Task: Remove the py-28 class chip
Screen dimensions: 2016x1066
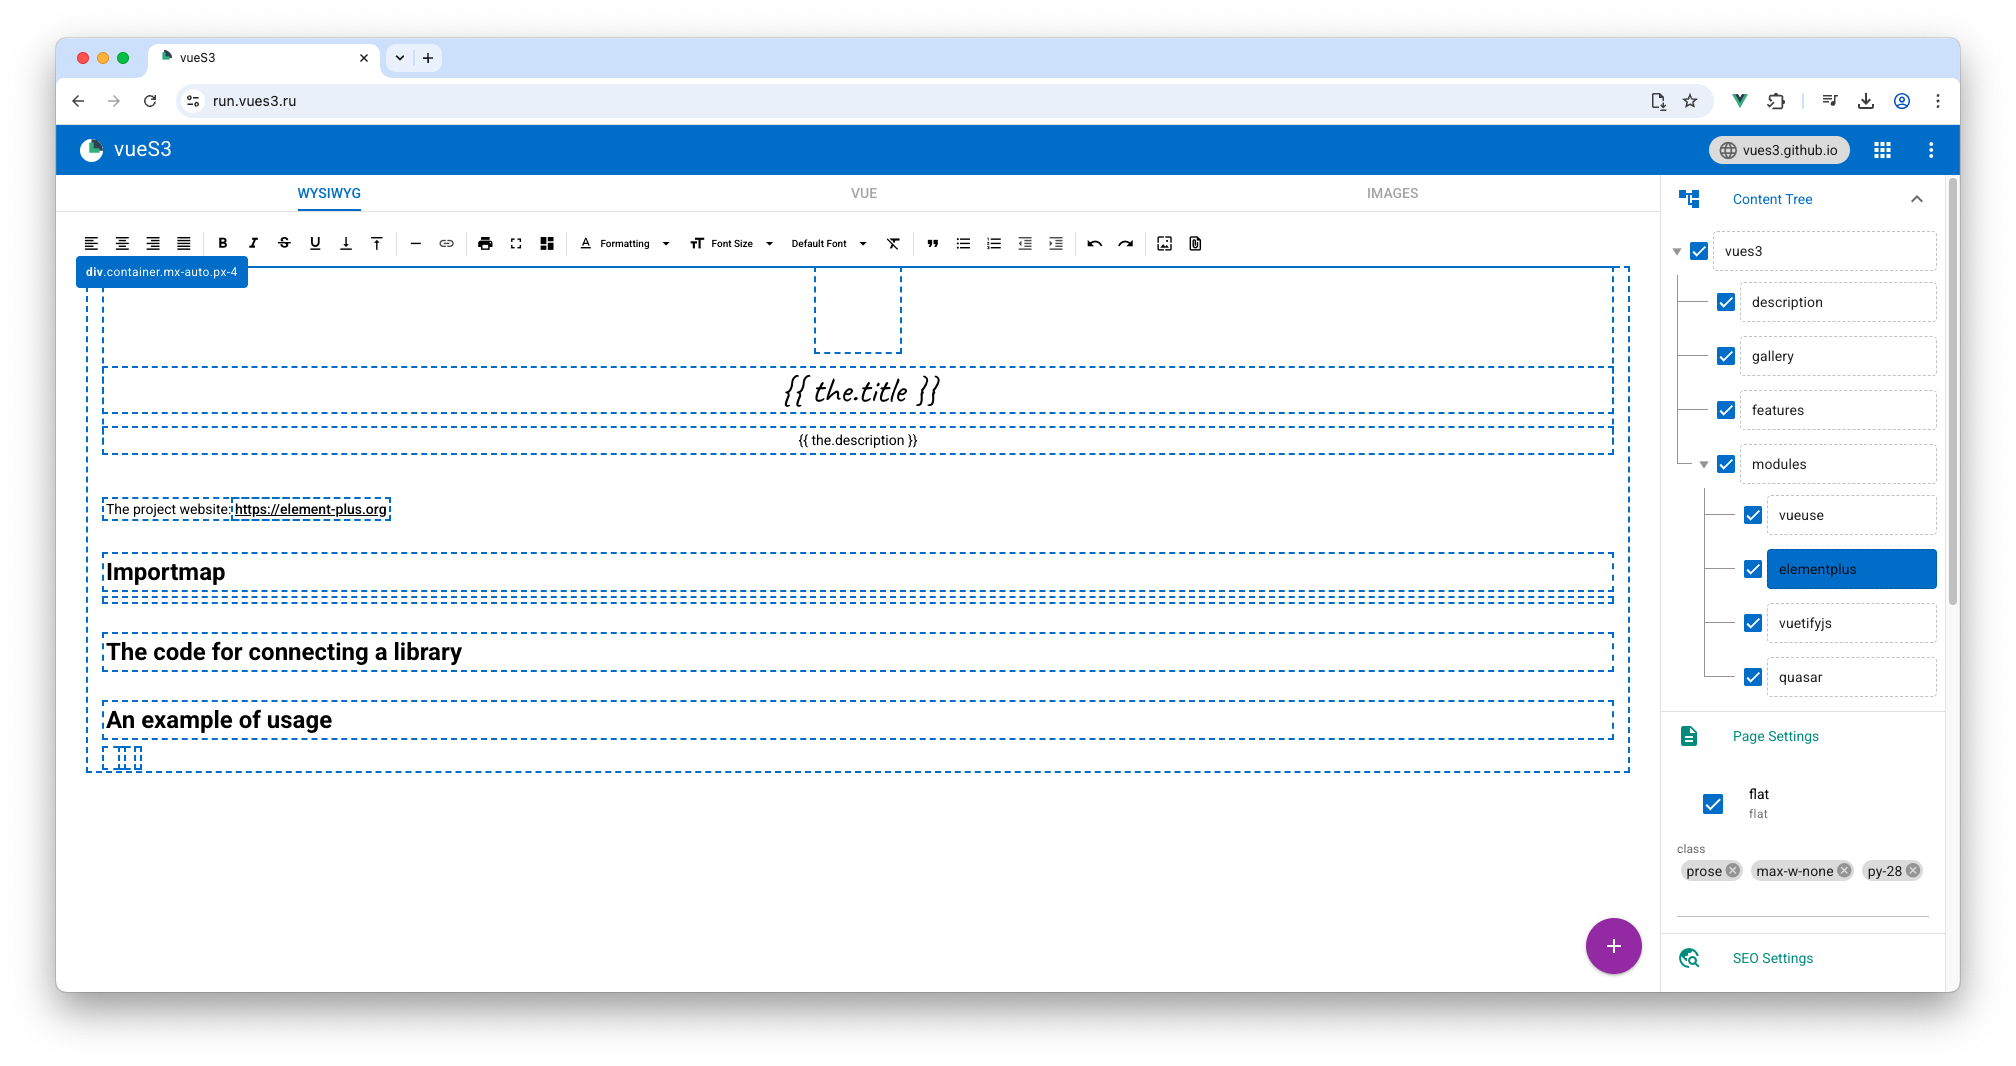Action: click(x=1912, y=871)
